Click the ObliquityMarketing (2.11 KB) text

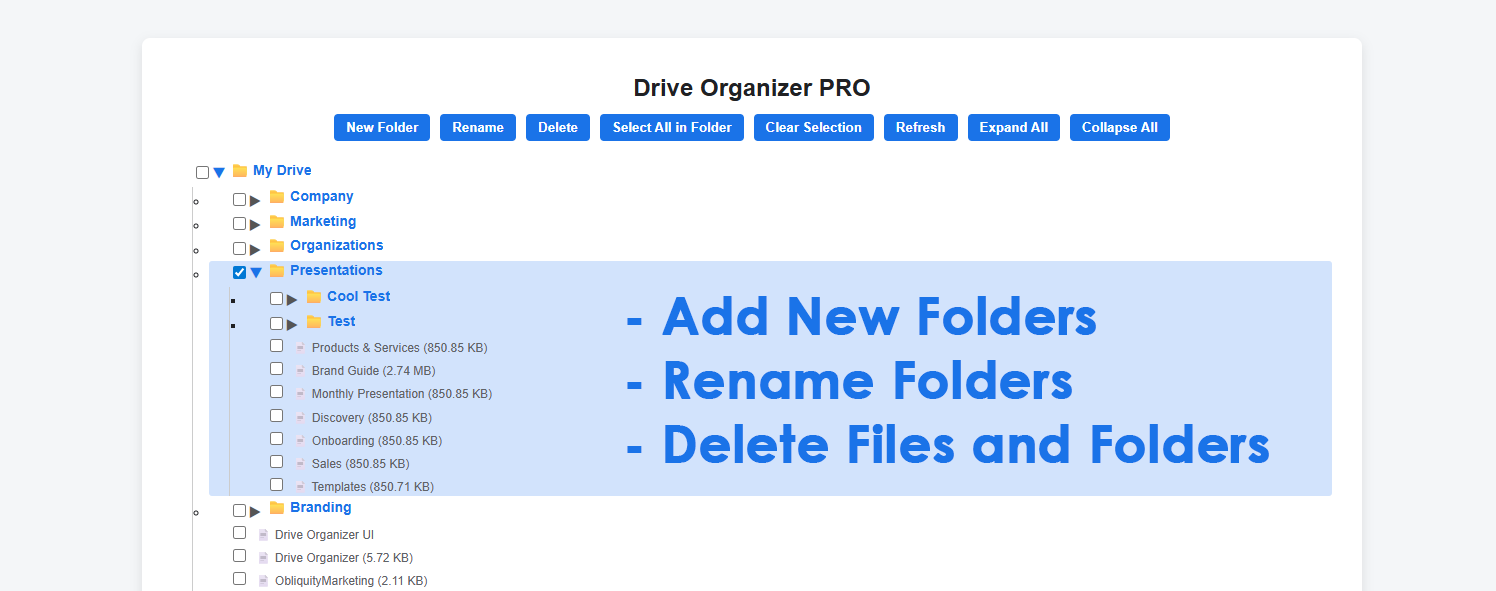pos(351,581)
